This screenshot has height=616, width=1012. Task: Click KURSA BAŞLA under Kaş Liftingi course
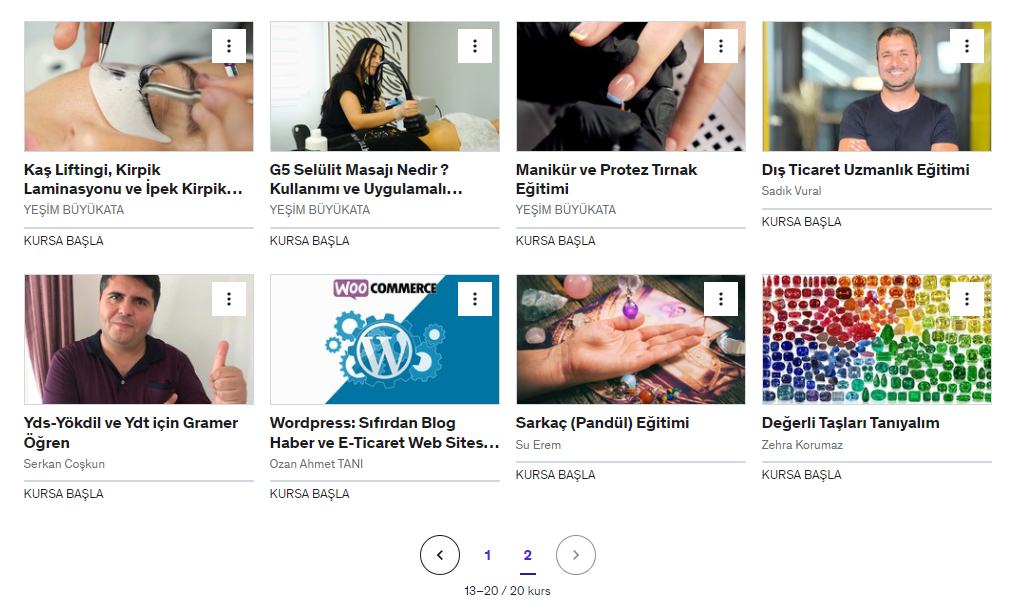tap(63, 241)
